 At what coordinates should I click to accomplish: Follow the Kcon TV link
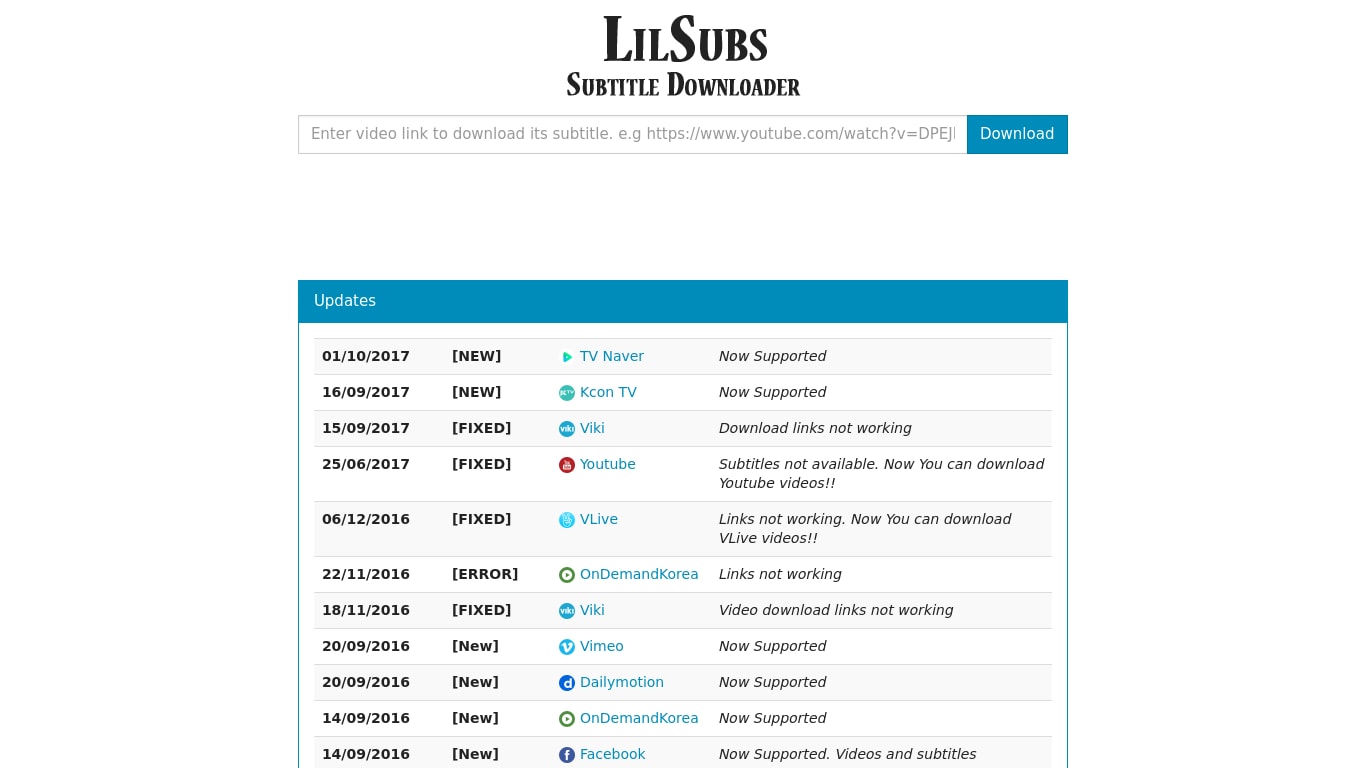(x=608, y=392)
